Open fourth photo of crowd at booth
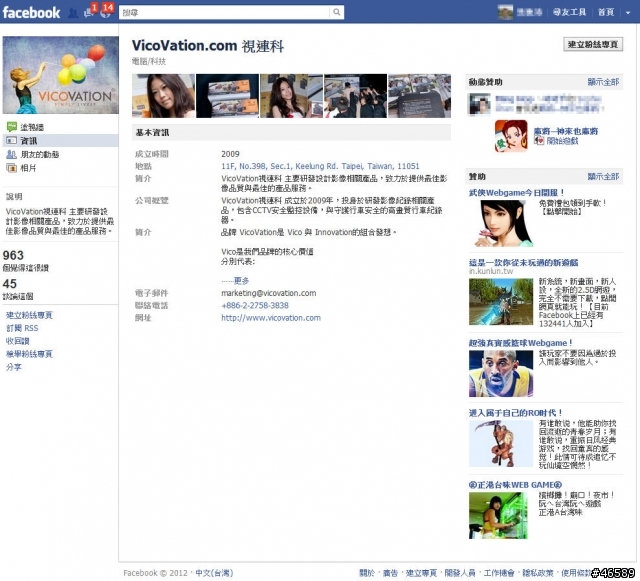The width and height of the screenshot is (640, 581). (x=356, y=96)
